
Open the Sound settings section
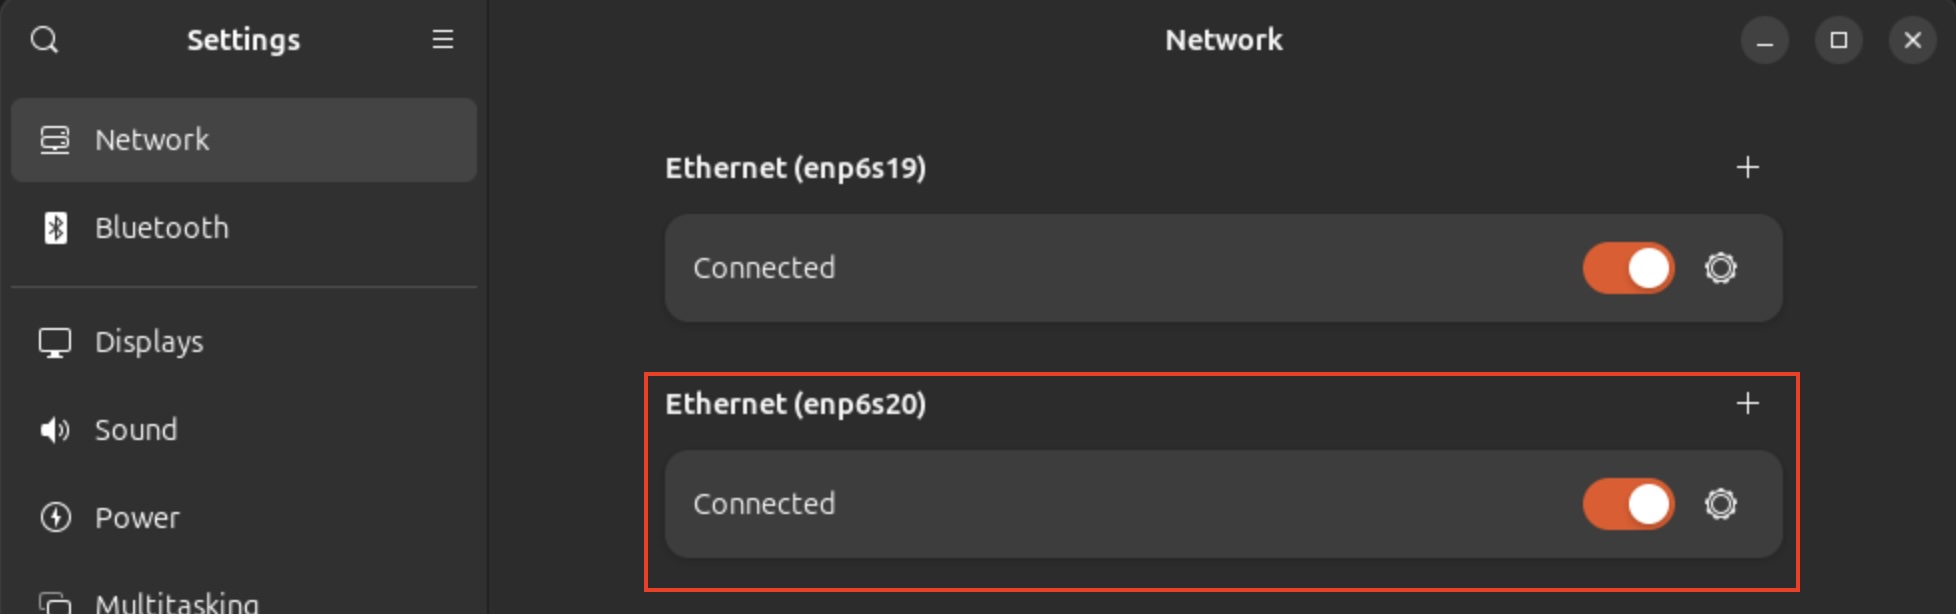point(136,430)
